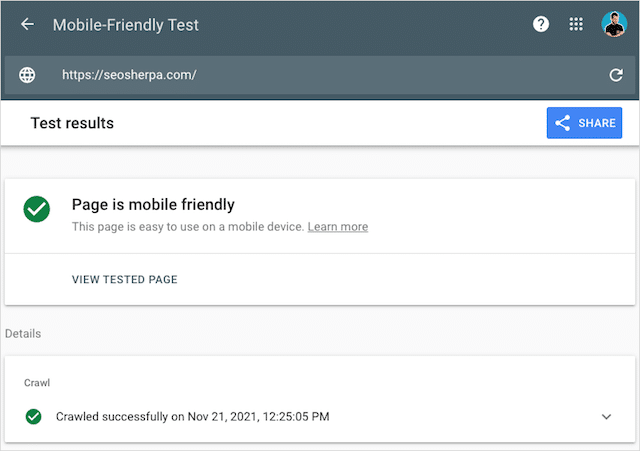Click the Test results heading

click(x=72, y=123)
